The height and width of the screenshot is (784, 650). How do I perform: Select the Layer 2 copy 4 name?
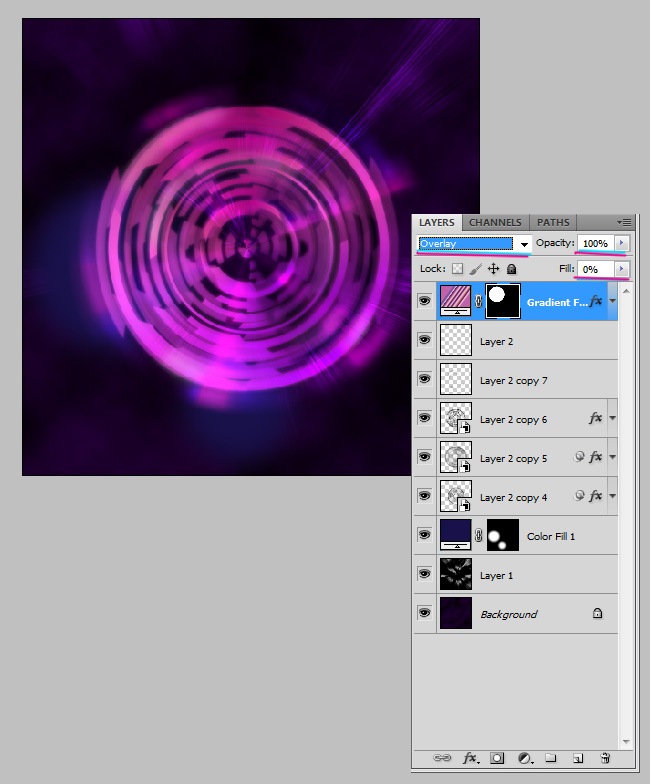[514, 498]
